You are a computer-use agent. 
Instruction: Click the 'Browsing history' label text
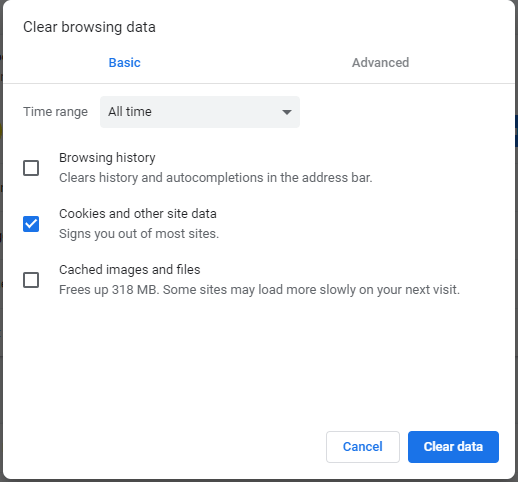pyautogui.click(x=107, y=158)
